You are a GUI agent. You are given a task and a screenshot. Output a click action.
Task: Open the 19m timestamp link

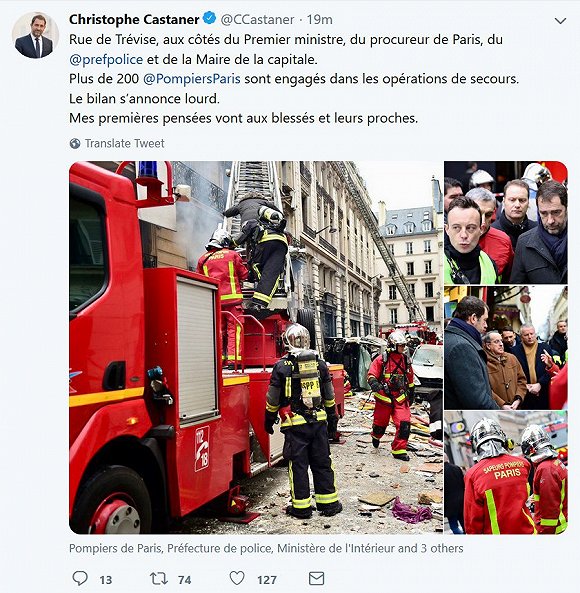point(319,19)
